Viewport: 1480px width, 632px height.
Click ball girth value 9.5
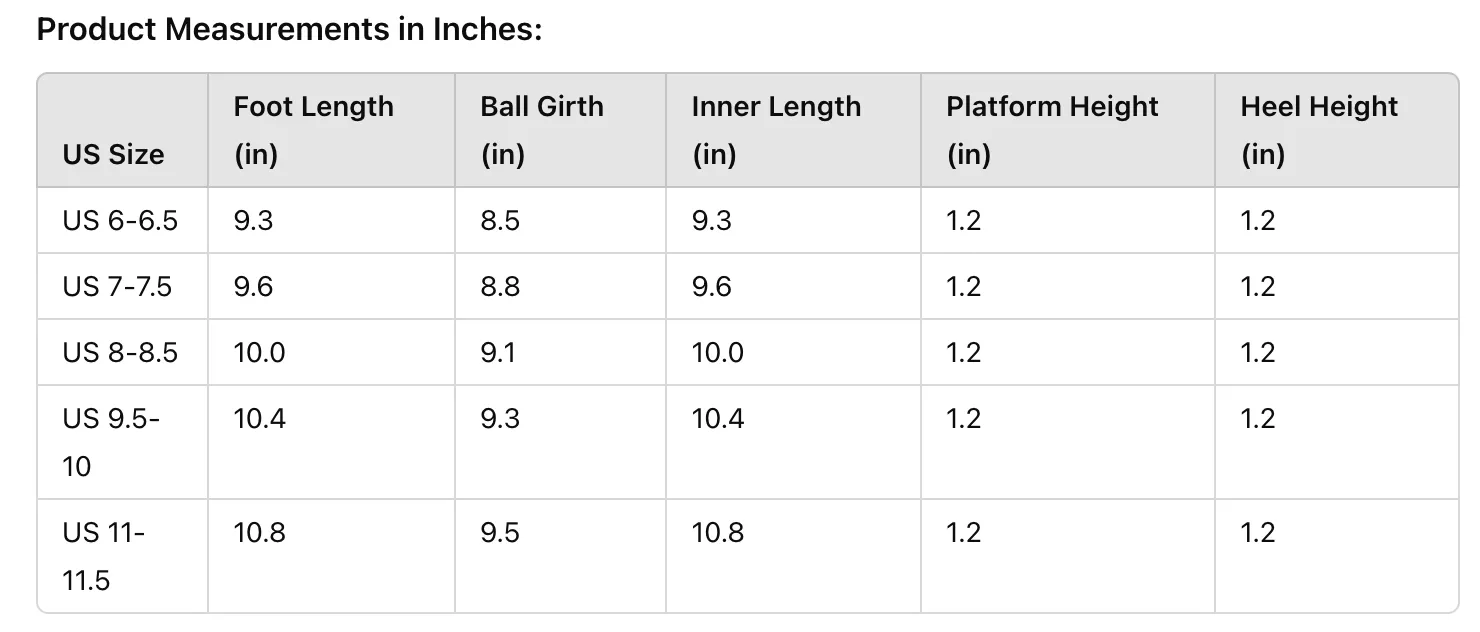(500, 532)
